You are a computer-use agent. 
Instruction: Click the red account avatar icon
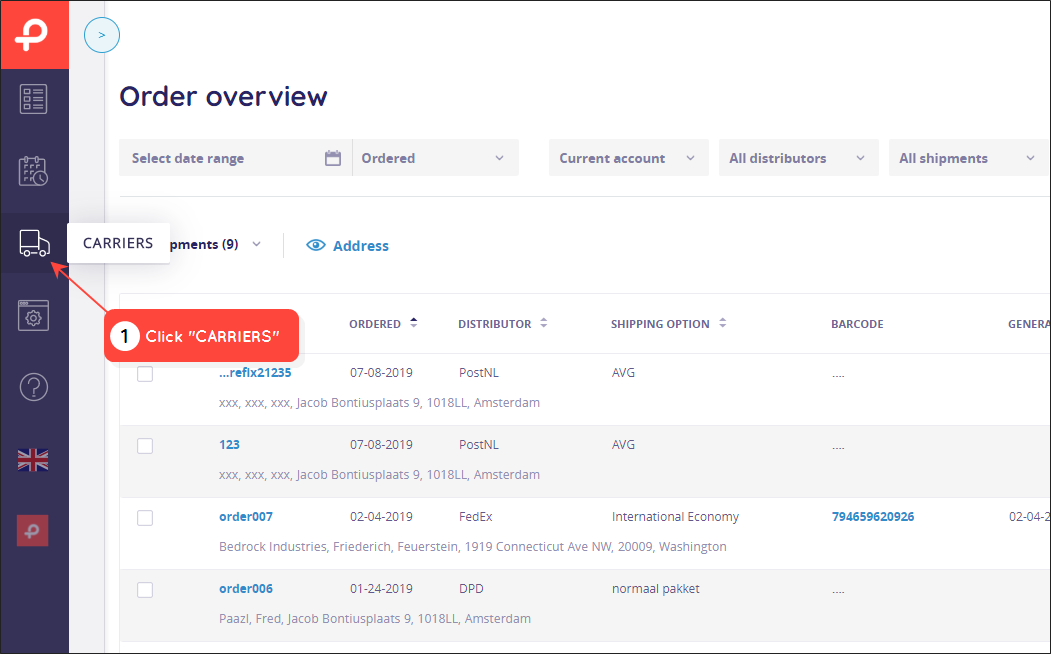33,531
